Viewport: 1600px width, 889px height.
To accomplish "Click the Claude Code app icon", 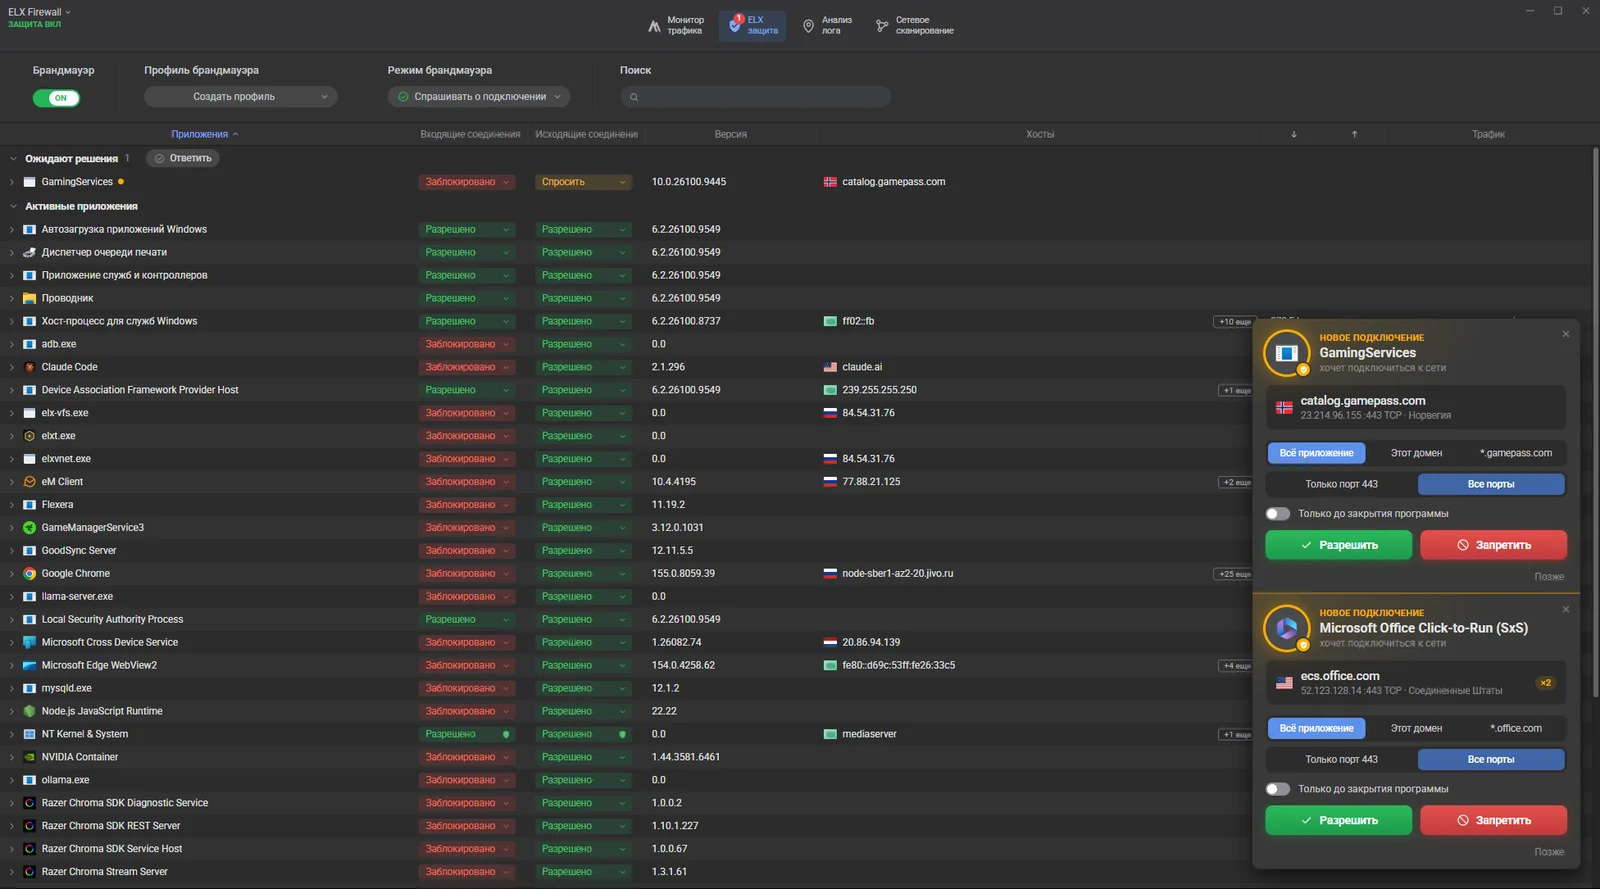I will 29,367.
